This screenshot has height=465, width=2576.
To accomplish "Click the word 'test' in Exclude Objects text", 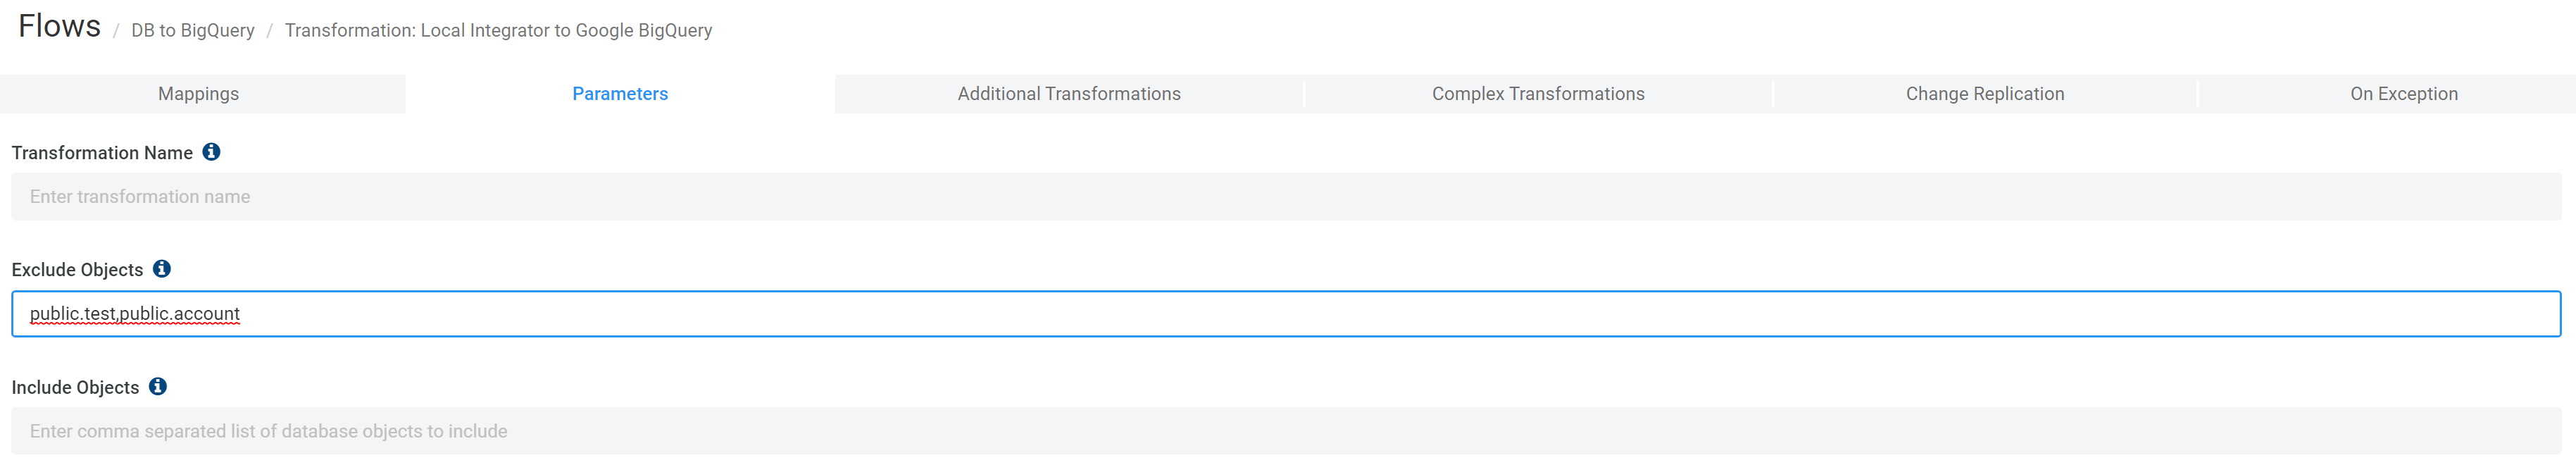I will [99, 314].
